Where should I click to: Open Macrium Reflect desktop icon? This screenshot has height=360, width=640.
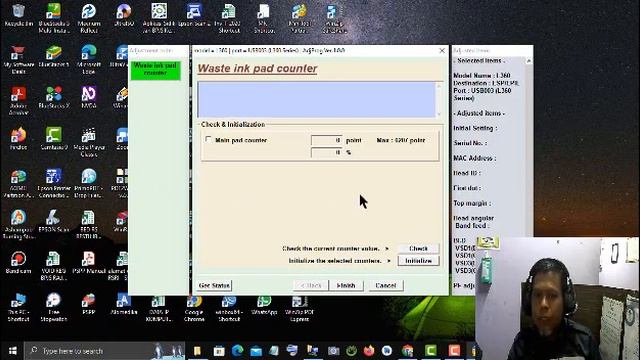pyautogui.click(x=89, y=18)
